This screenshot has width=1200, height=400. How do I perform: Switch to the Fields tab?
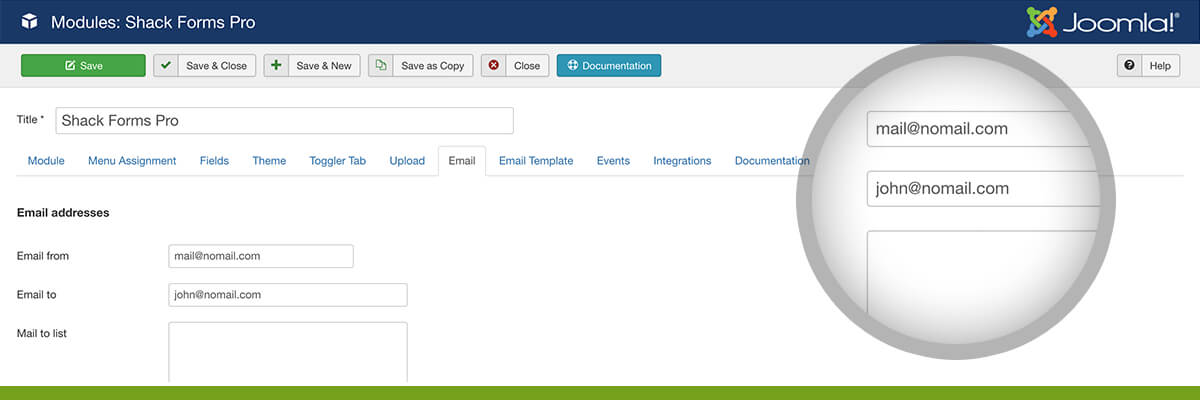point(214,161)
